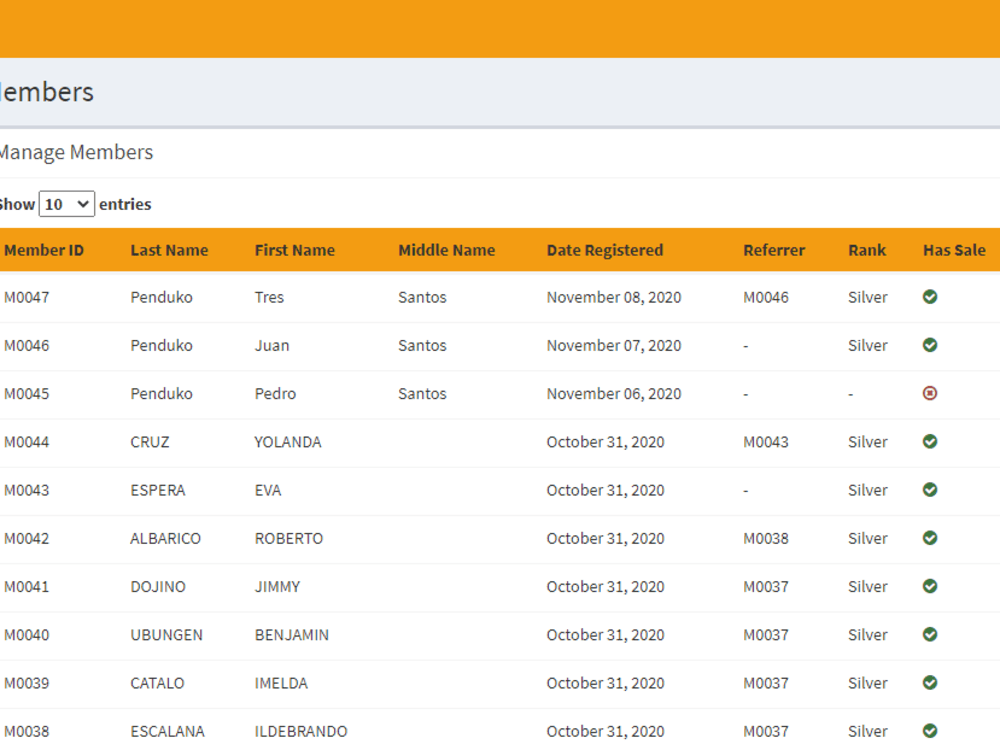Click first name ILDEBRANDO
The width and height of the screenshot is (1000, 750).
pos(301,732)
